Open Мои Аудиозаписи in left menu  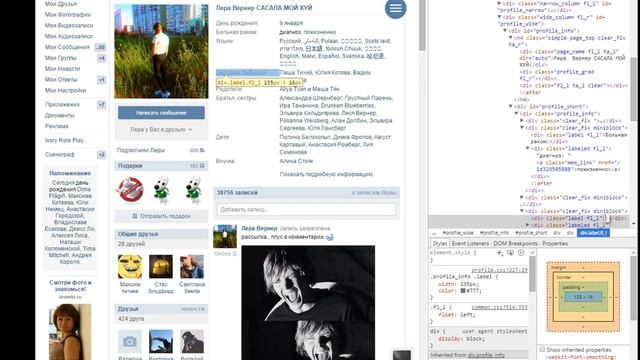(x=69, y=36)
